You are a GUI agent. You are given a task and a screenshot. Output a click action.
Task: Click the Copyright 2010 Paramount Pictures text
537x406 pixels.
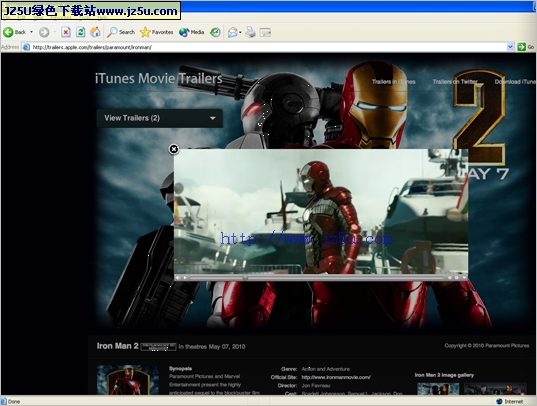[487, 345]
